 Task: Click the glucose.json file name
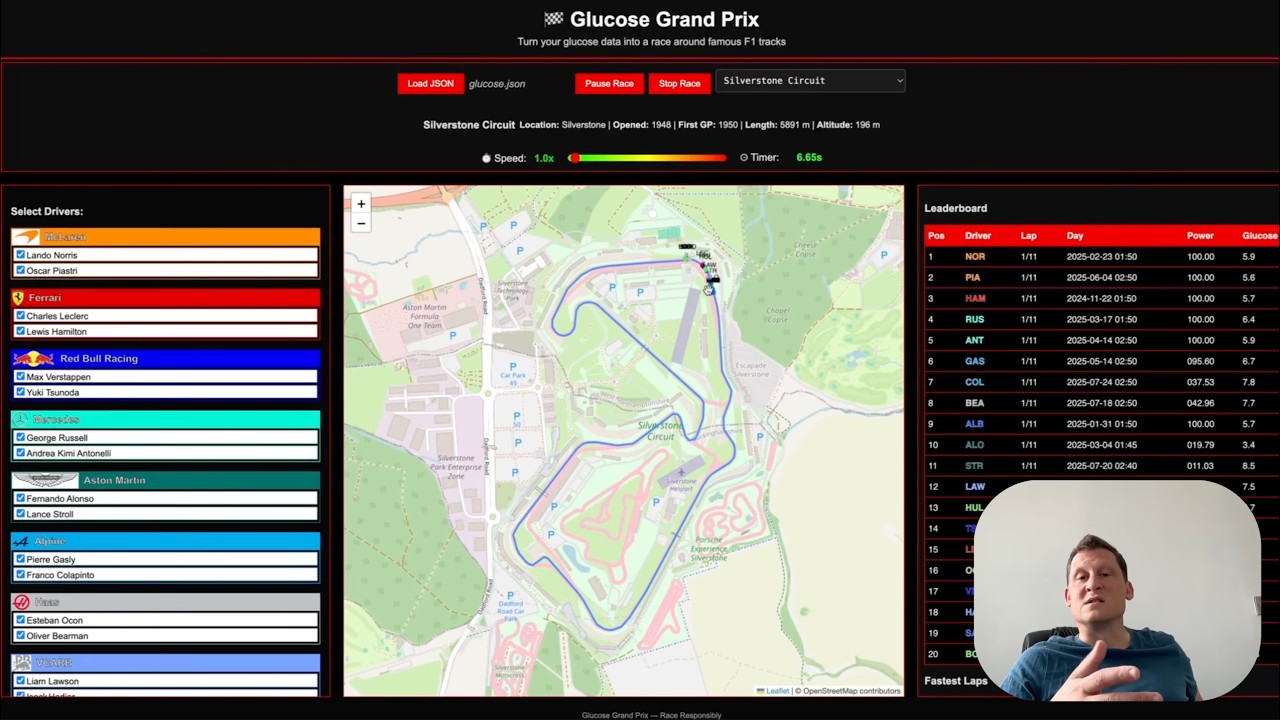[497, 84]
